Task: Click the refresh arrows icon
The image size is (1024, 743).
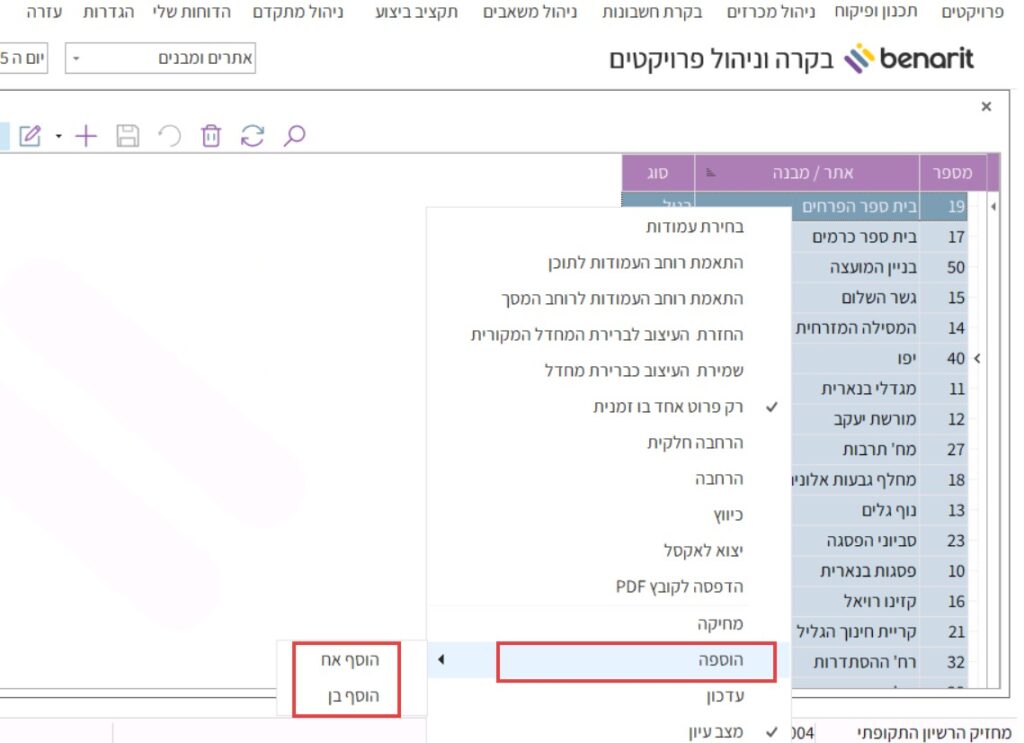Action: point(252,136)
